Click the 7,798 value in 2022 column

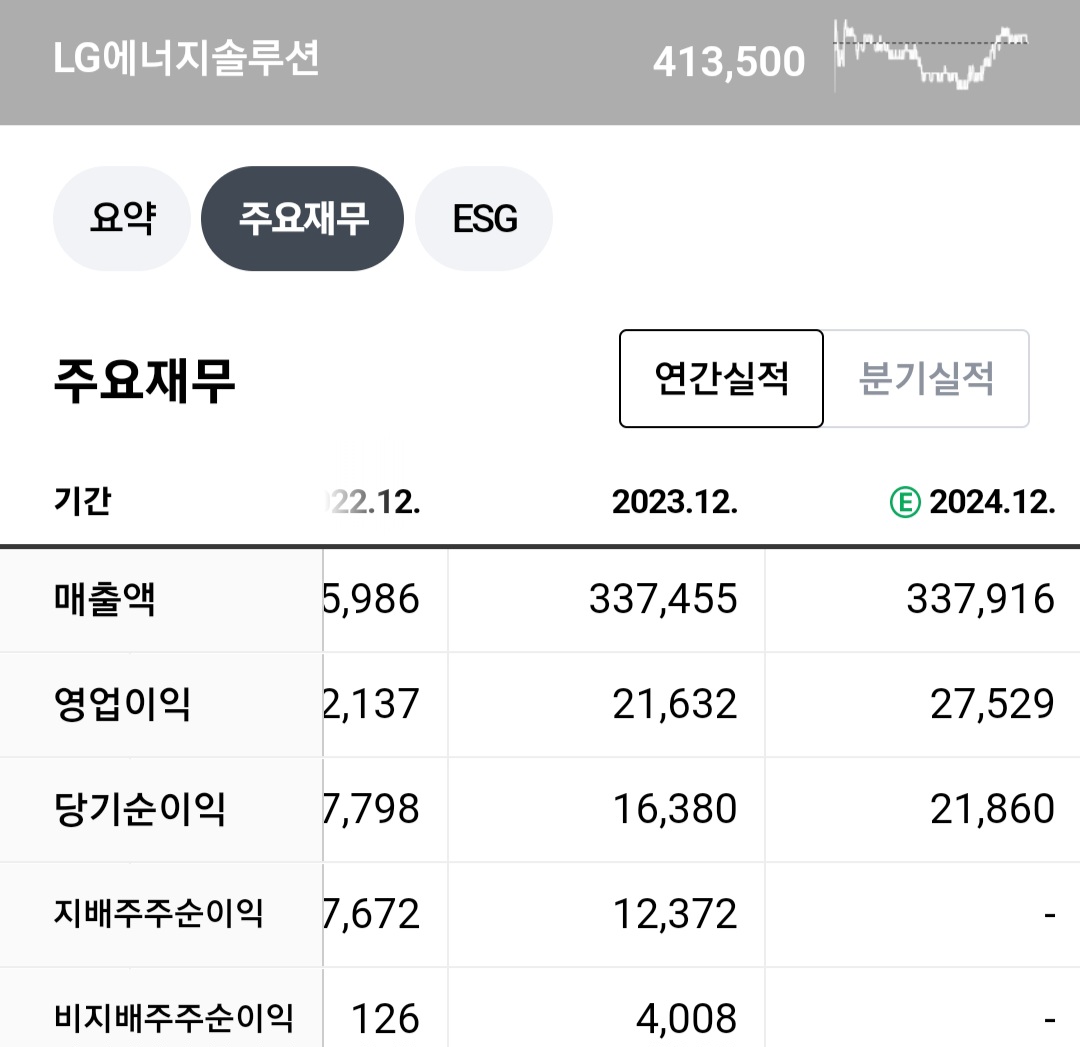click(372, 809)
